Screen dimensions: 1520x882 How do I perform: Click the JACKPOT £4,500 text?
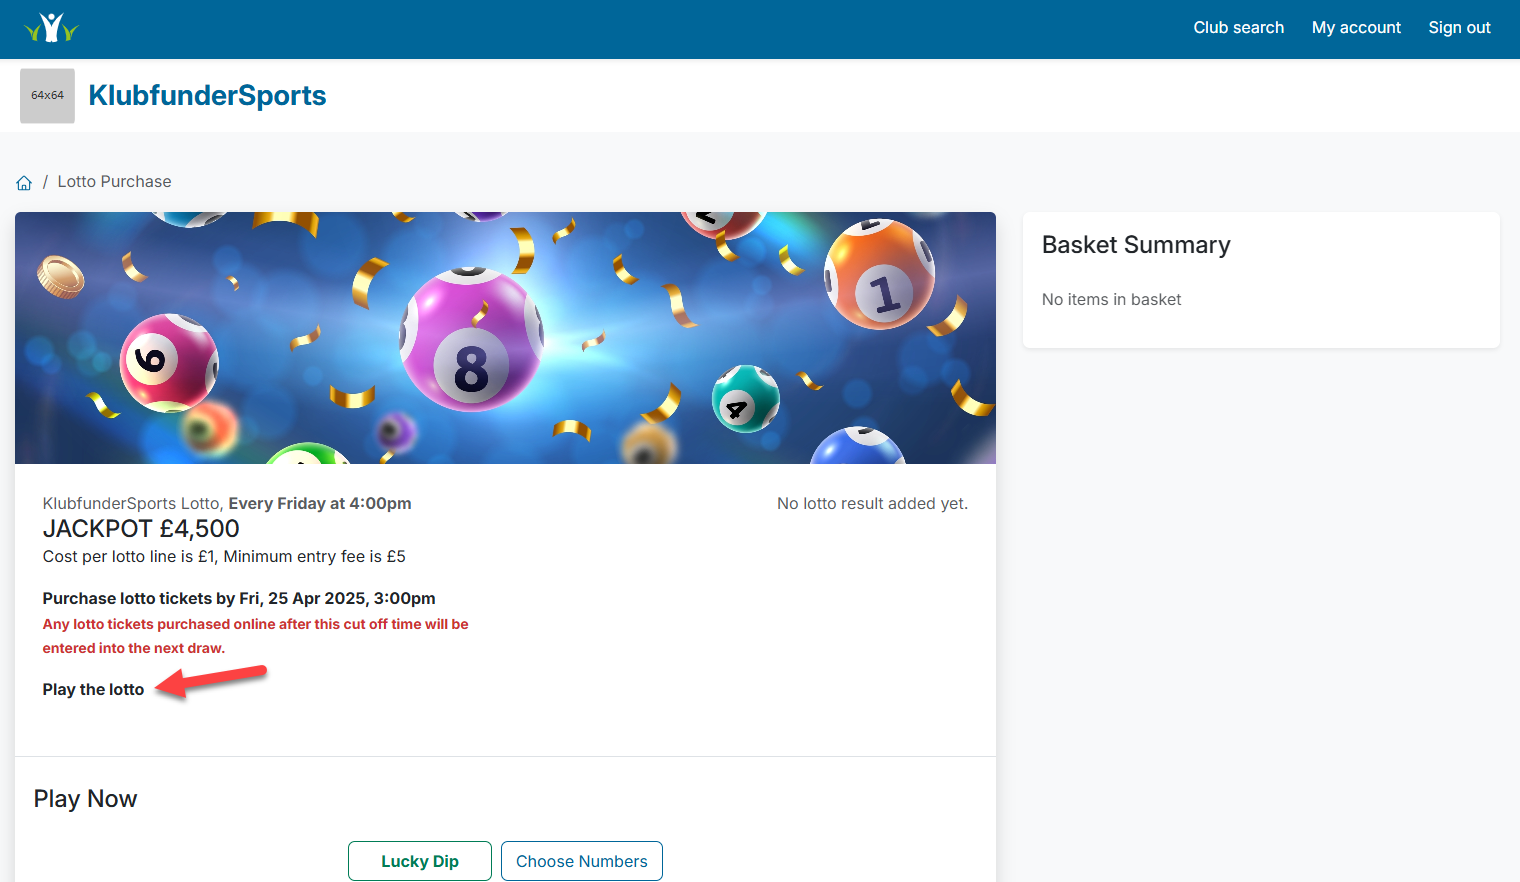point(141,529)
